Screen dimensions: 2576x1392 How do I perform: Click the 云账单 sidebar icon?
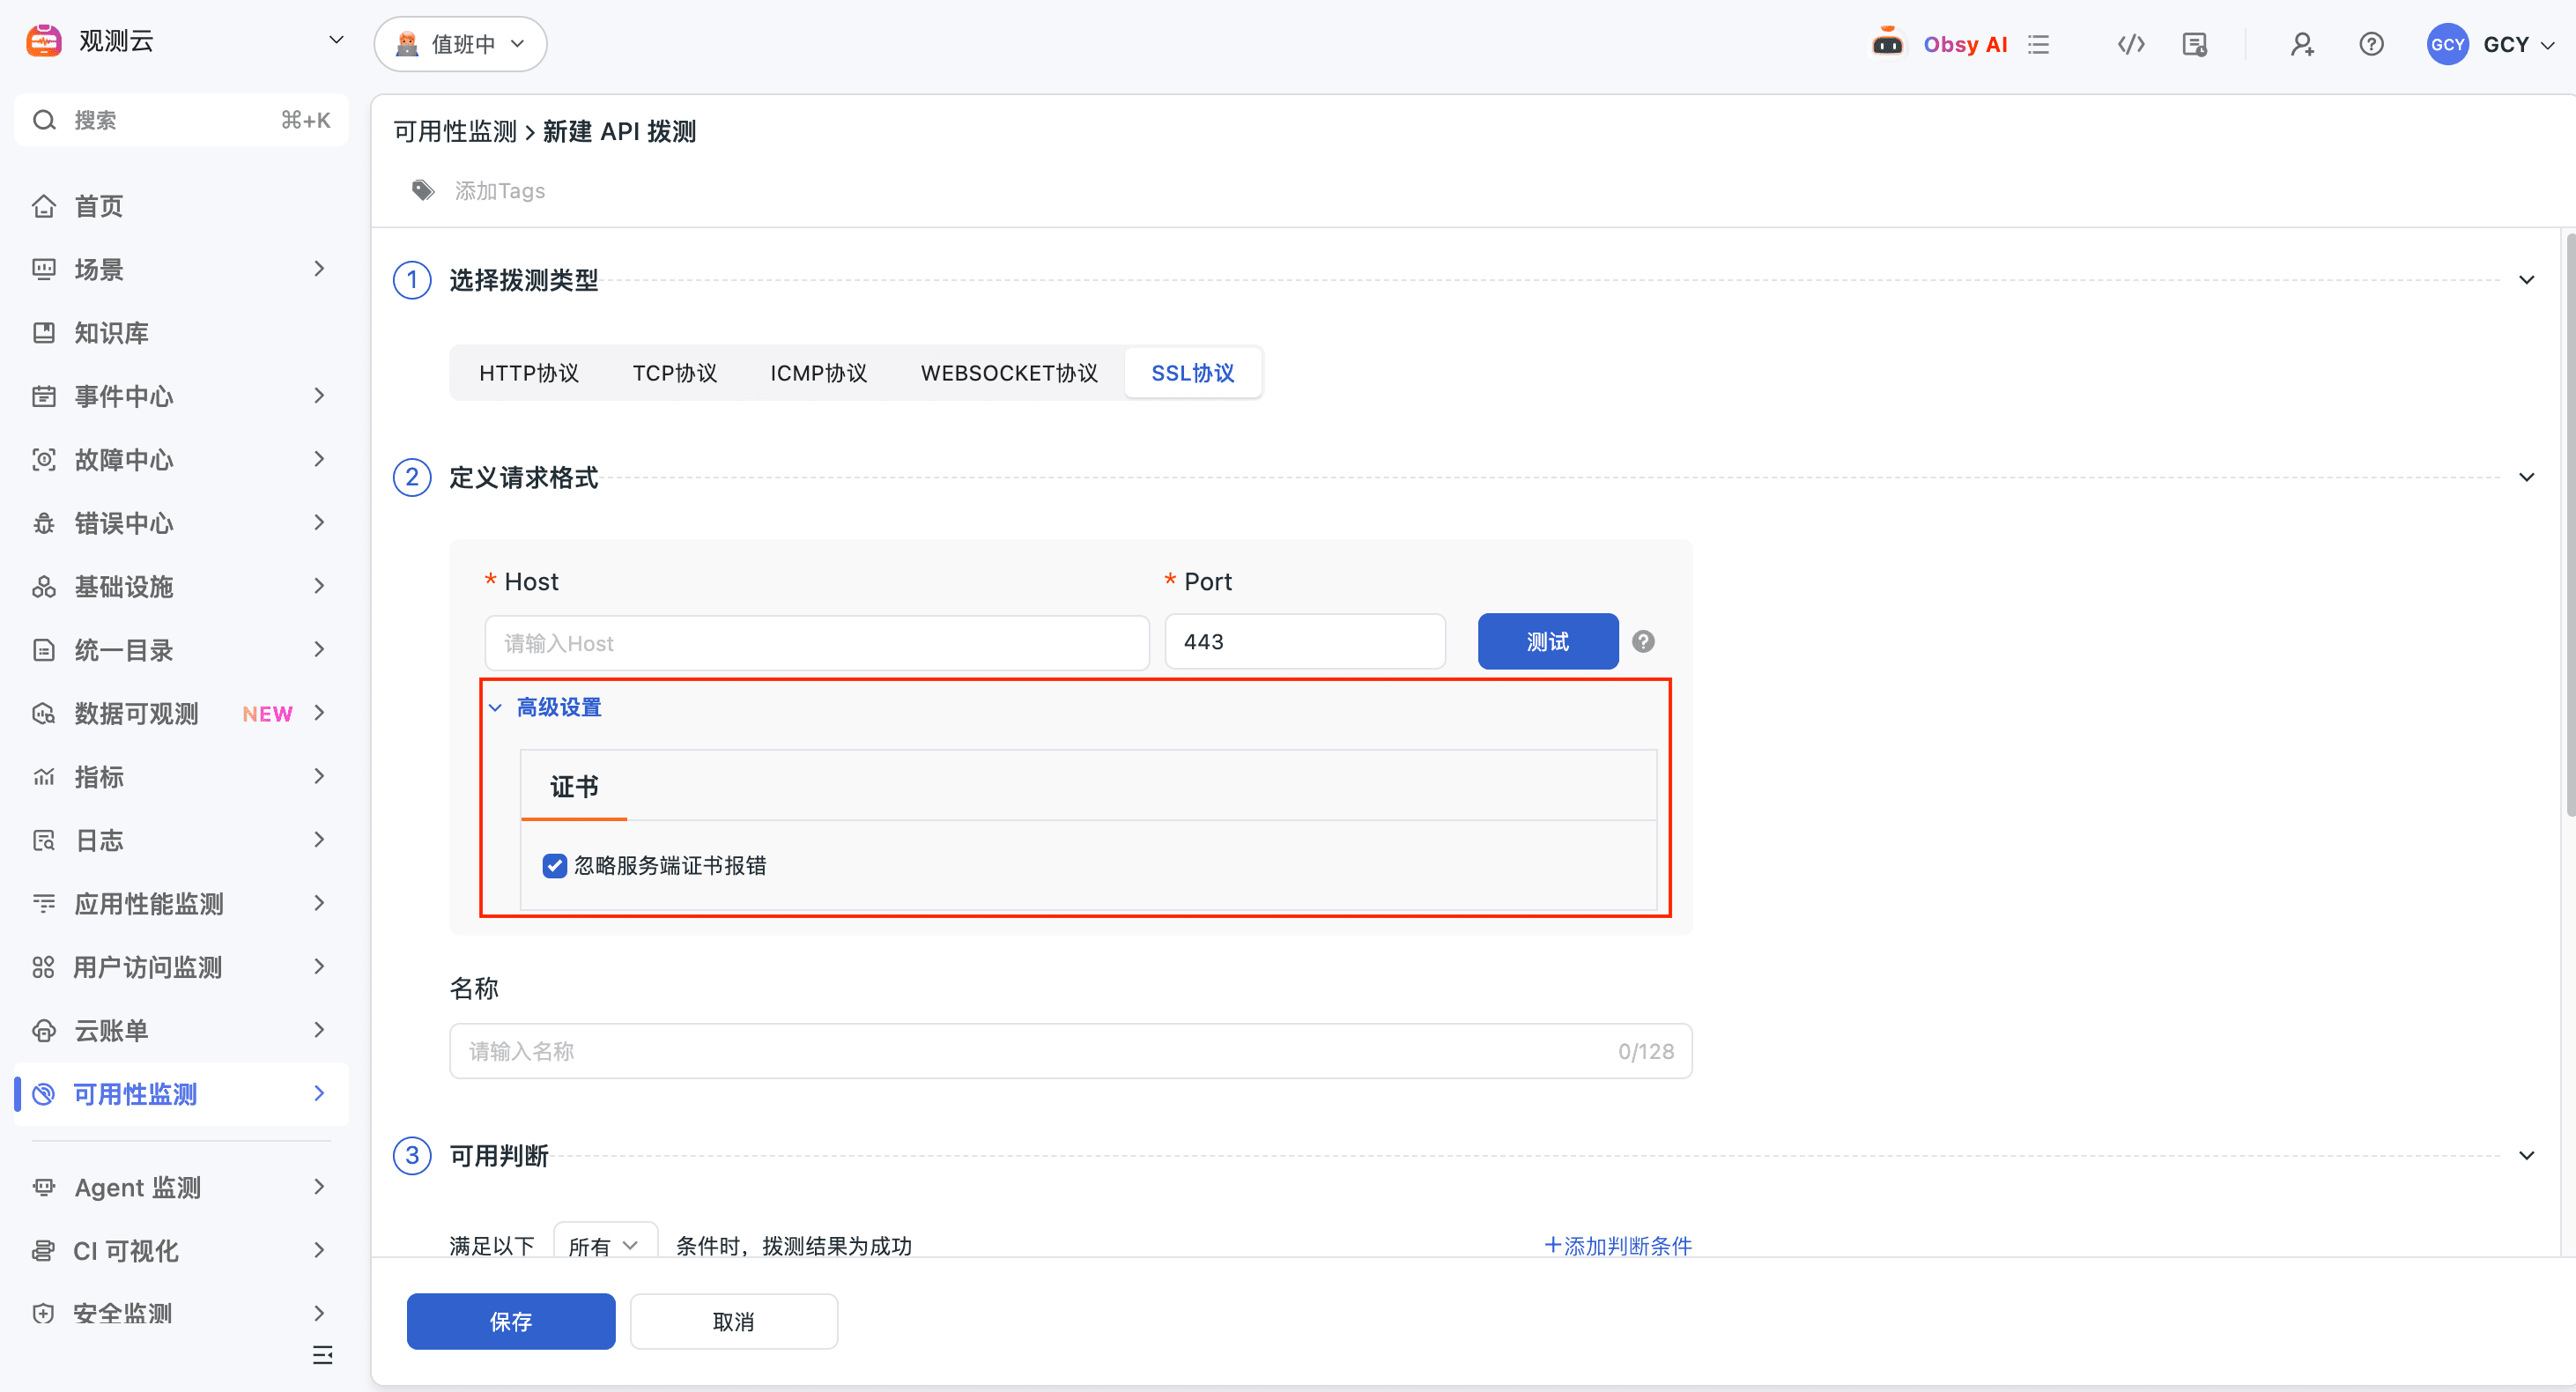[43, 1030]
